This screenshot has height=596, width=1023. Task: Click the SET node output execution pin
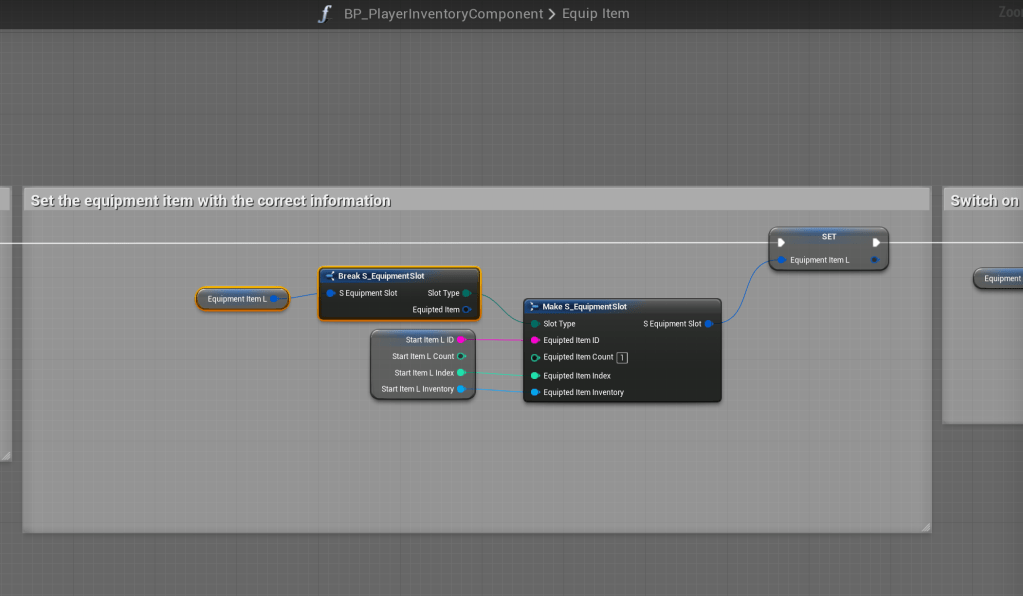coord(876,242)
